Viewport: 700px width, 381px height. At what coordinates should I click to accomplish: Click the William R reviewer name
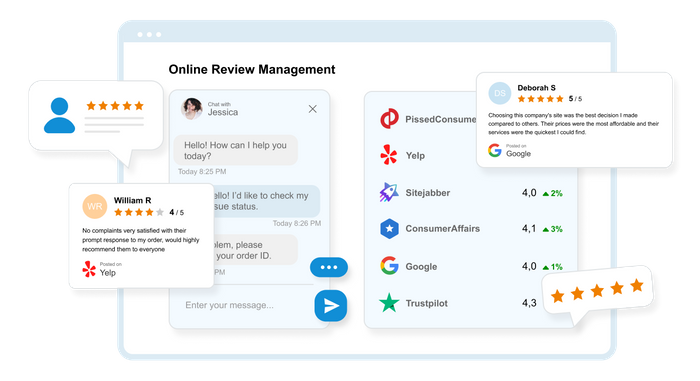pos(133,200)
